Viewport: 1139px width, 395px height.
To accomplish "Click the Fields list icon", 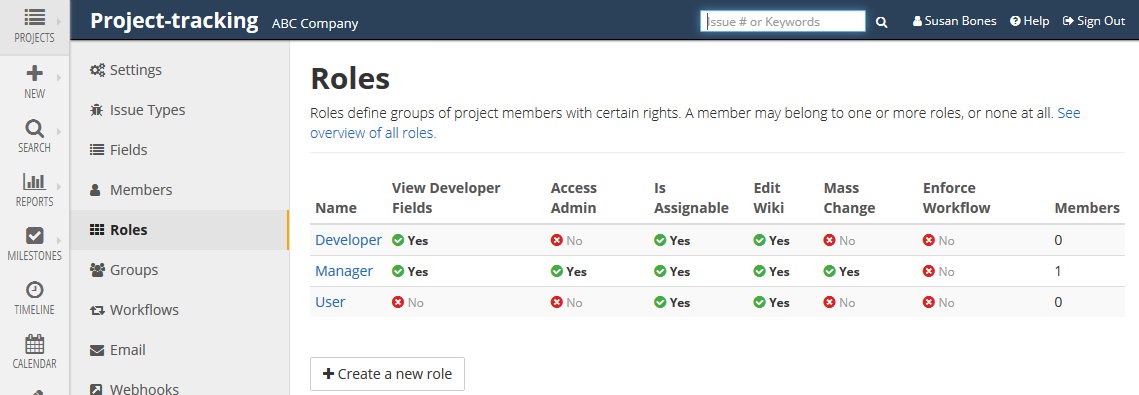I will click(97, 150).
